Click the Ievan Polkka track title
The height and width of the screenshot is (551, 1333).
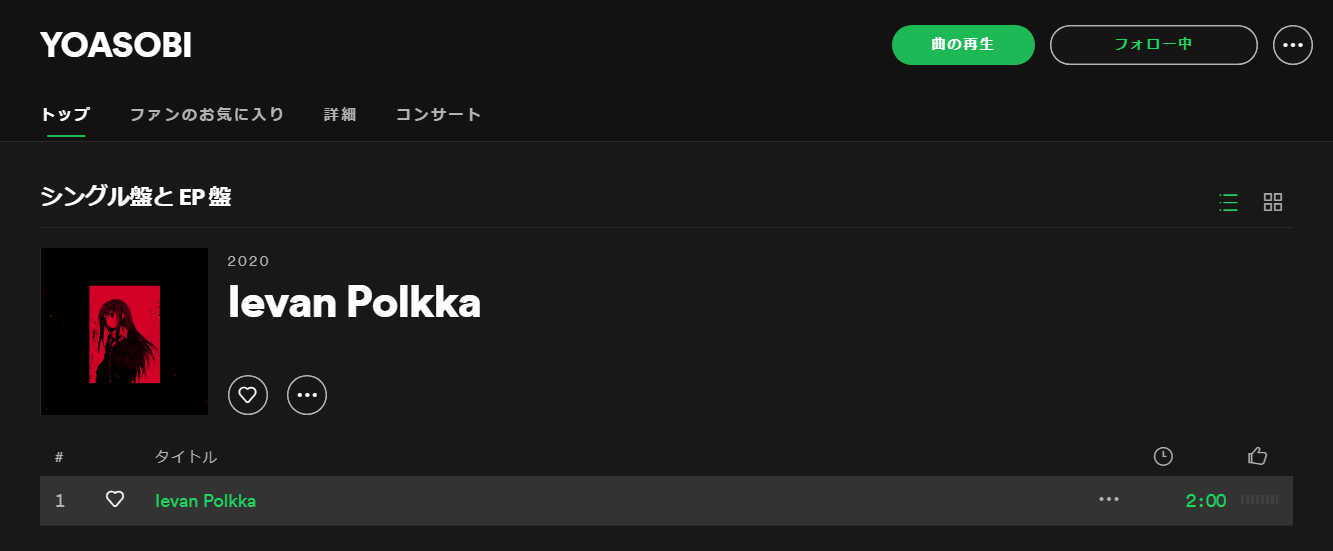click(206, 501)
